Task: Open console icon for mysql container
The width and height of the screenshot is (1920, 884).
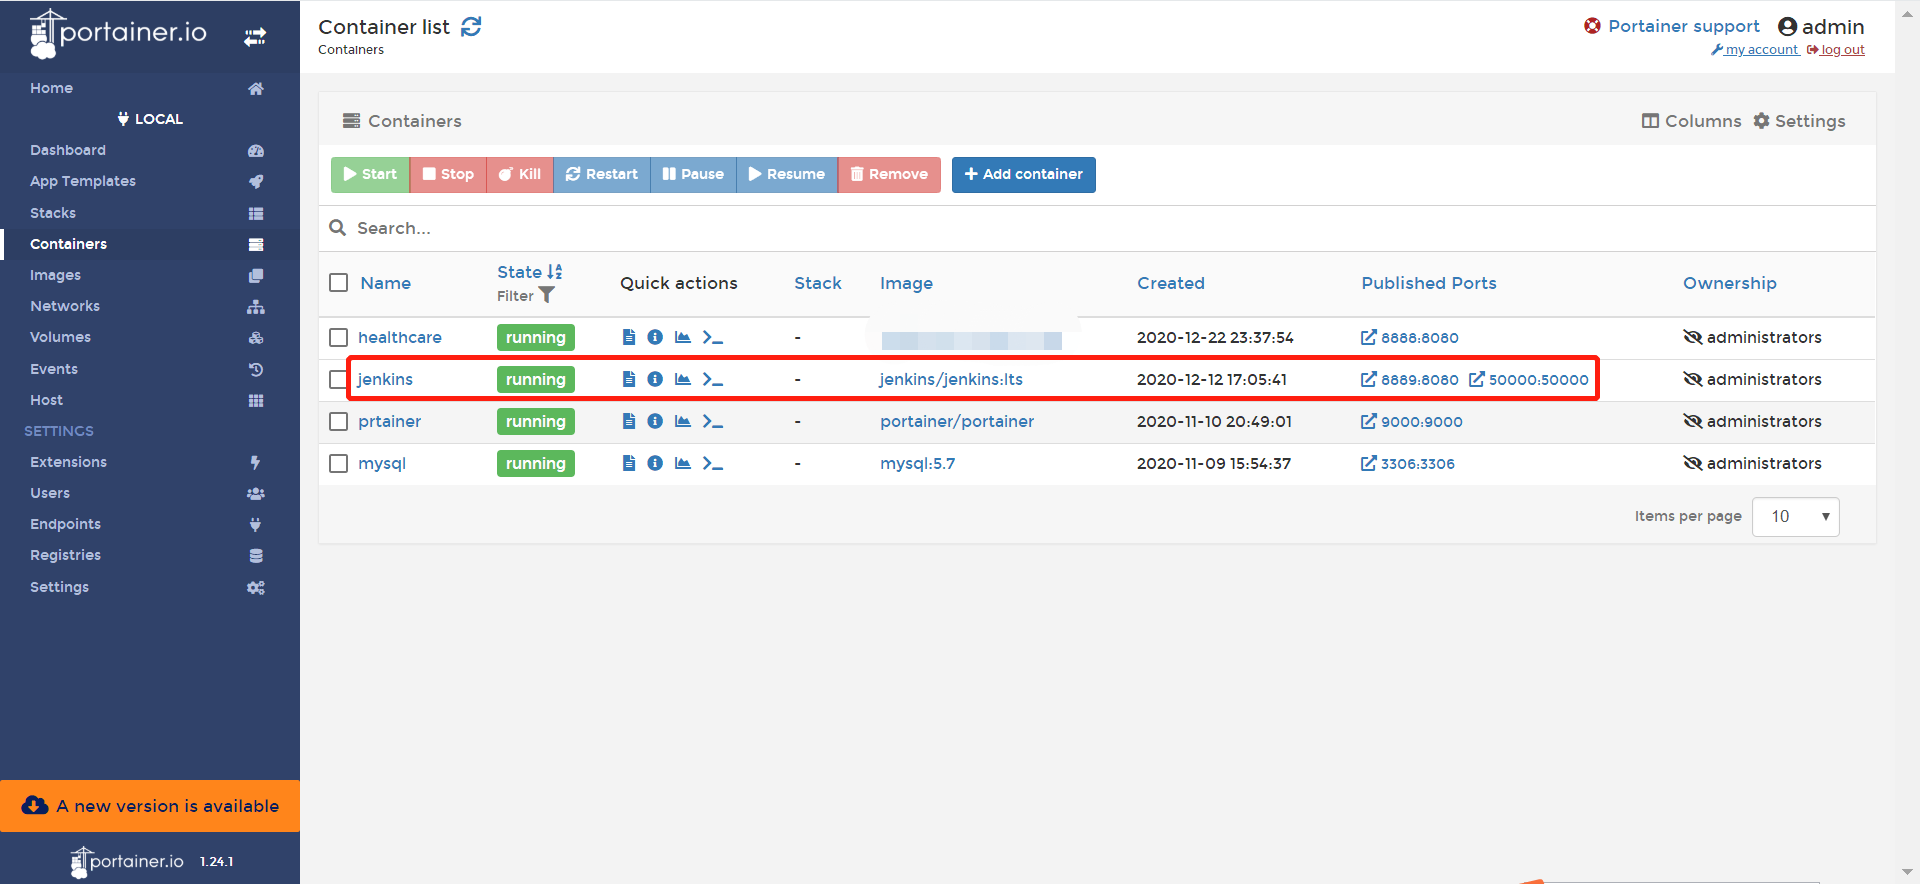Action: (712, 463)
